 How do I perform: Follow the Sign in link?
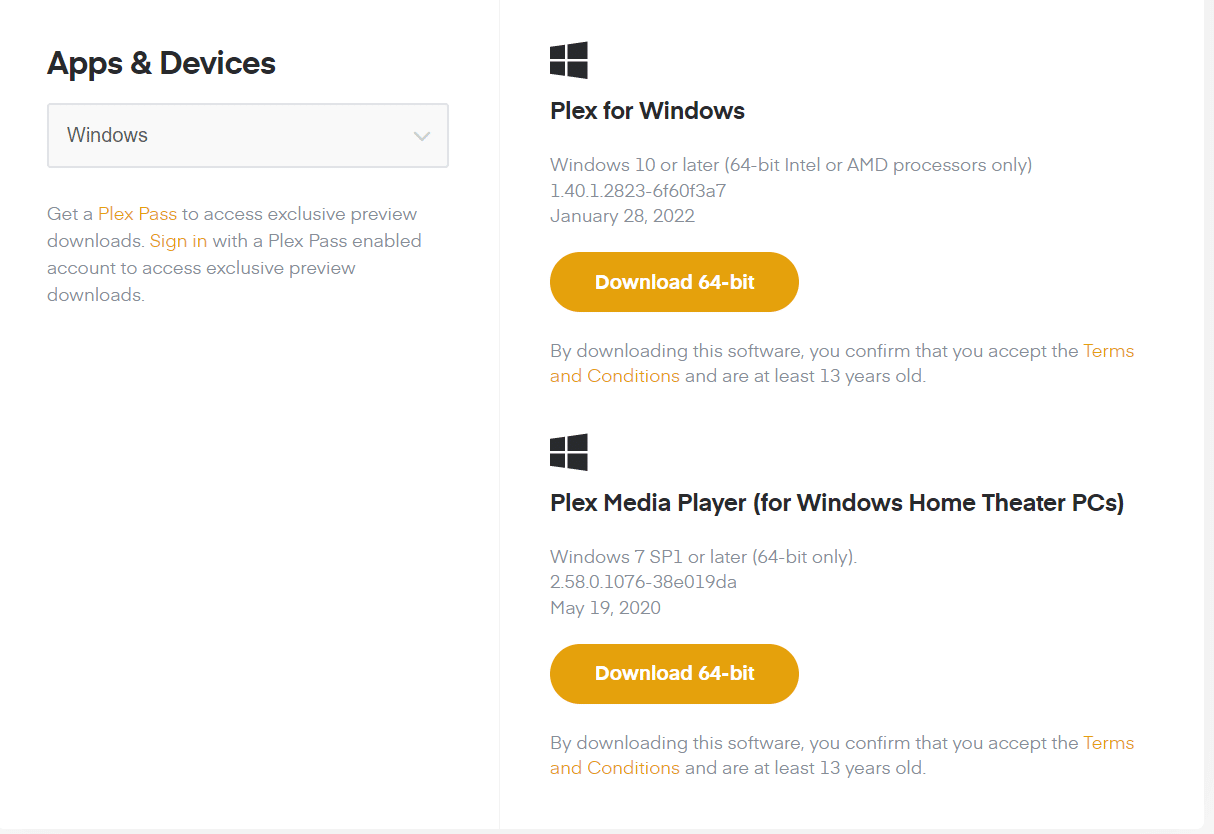point(178,241)
